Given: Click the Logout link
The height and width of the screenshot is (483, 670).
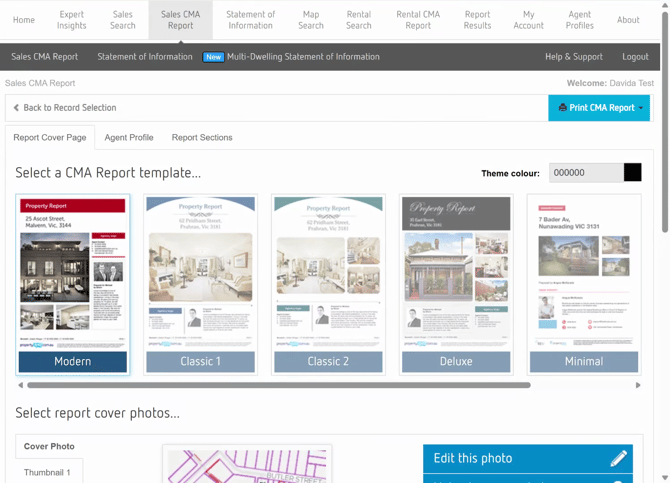Looking at the screenshot, I should 635,57.
